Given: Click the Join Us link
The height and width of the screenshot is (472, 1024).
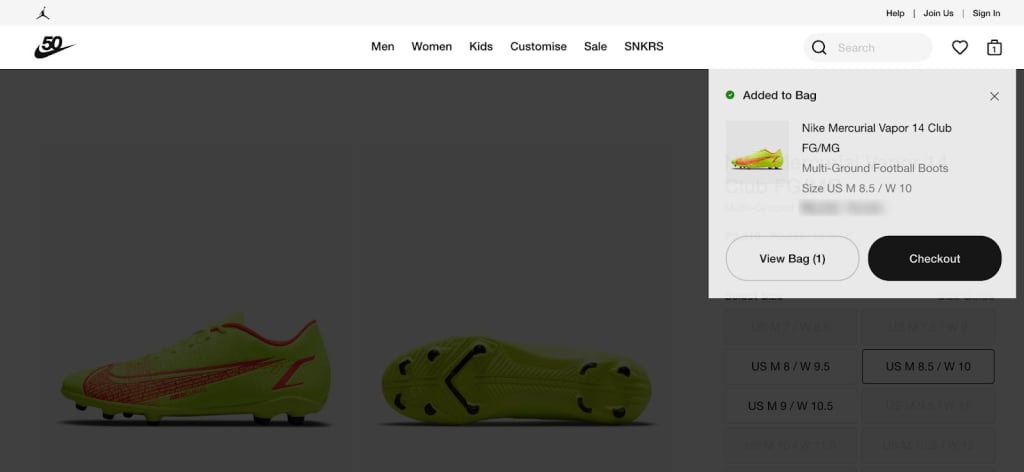Looking at the screenshot, I should 938,13.
